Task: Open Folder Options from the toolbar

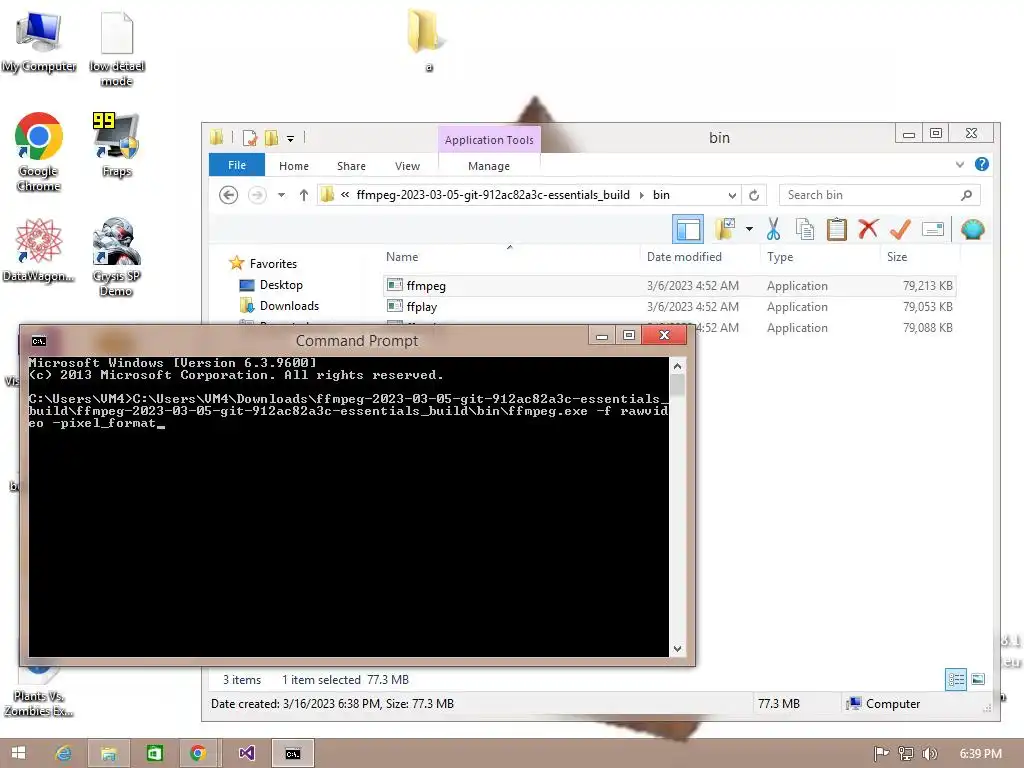Action: (x=725, y=229)
